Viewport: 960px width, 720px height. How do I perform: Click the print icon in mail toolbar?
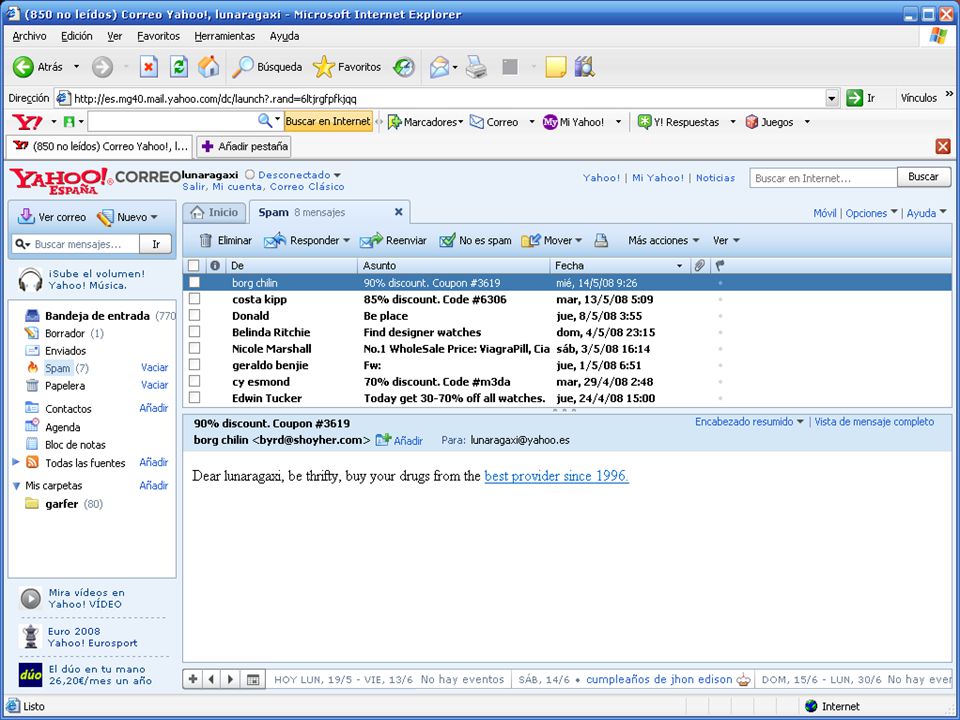601,241
